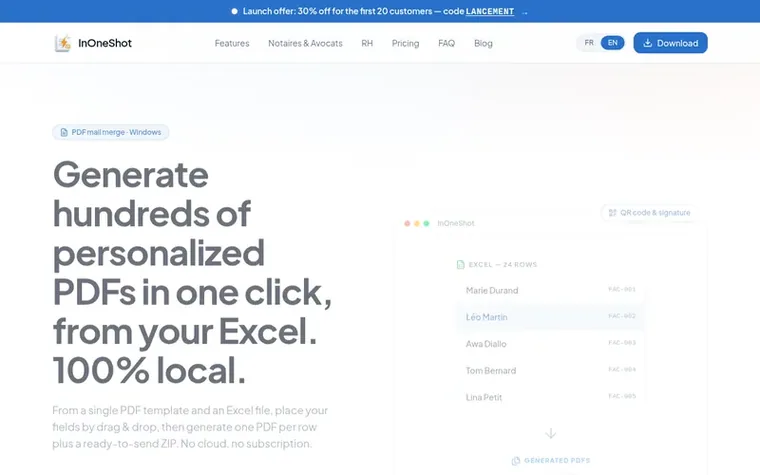Image resolution: width=760 pixels, height=475 pixels.
Task: Open Notaires & Avocats page
Action: (x=305, y=43)
